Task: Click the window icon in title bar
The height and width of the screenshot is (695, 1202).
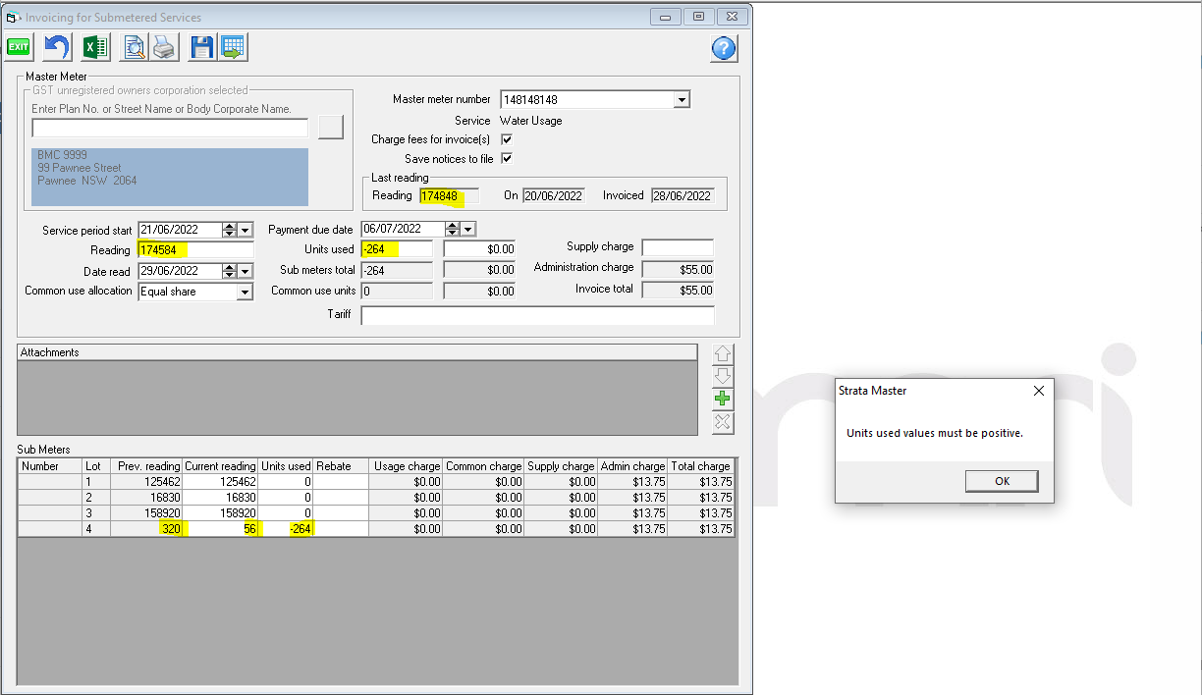Action: tap(13, 17)
